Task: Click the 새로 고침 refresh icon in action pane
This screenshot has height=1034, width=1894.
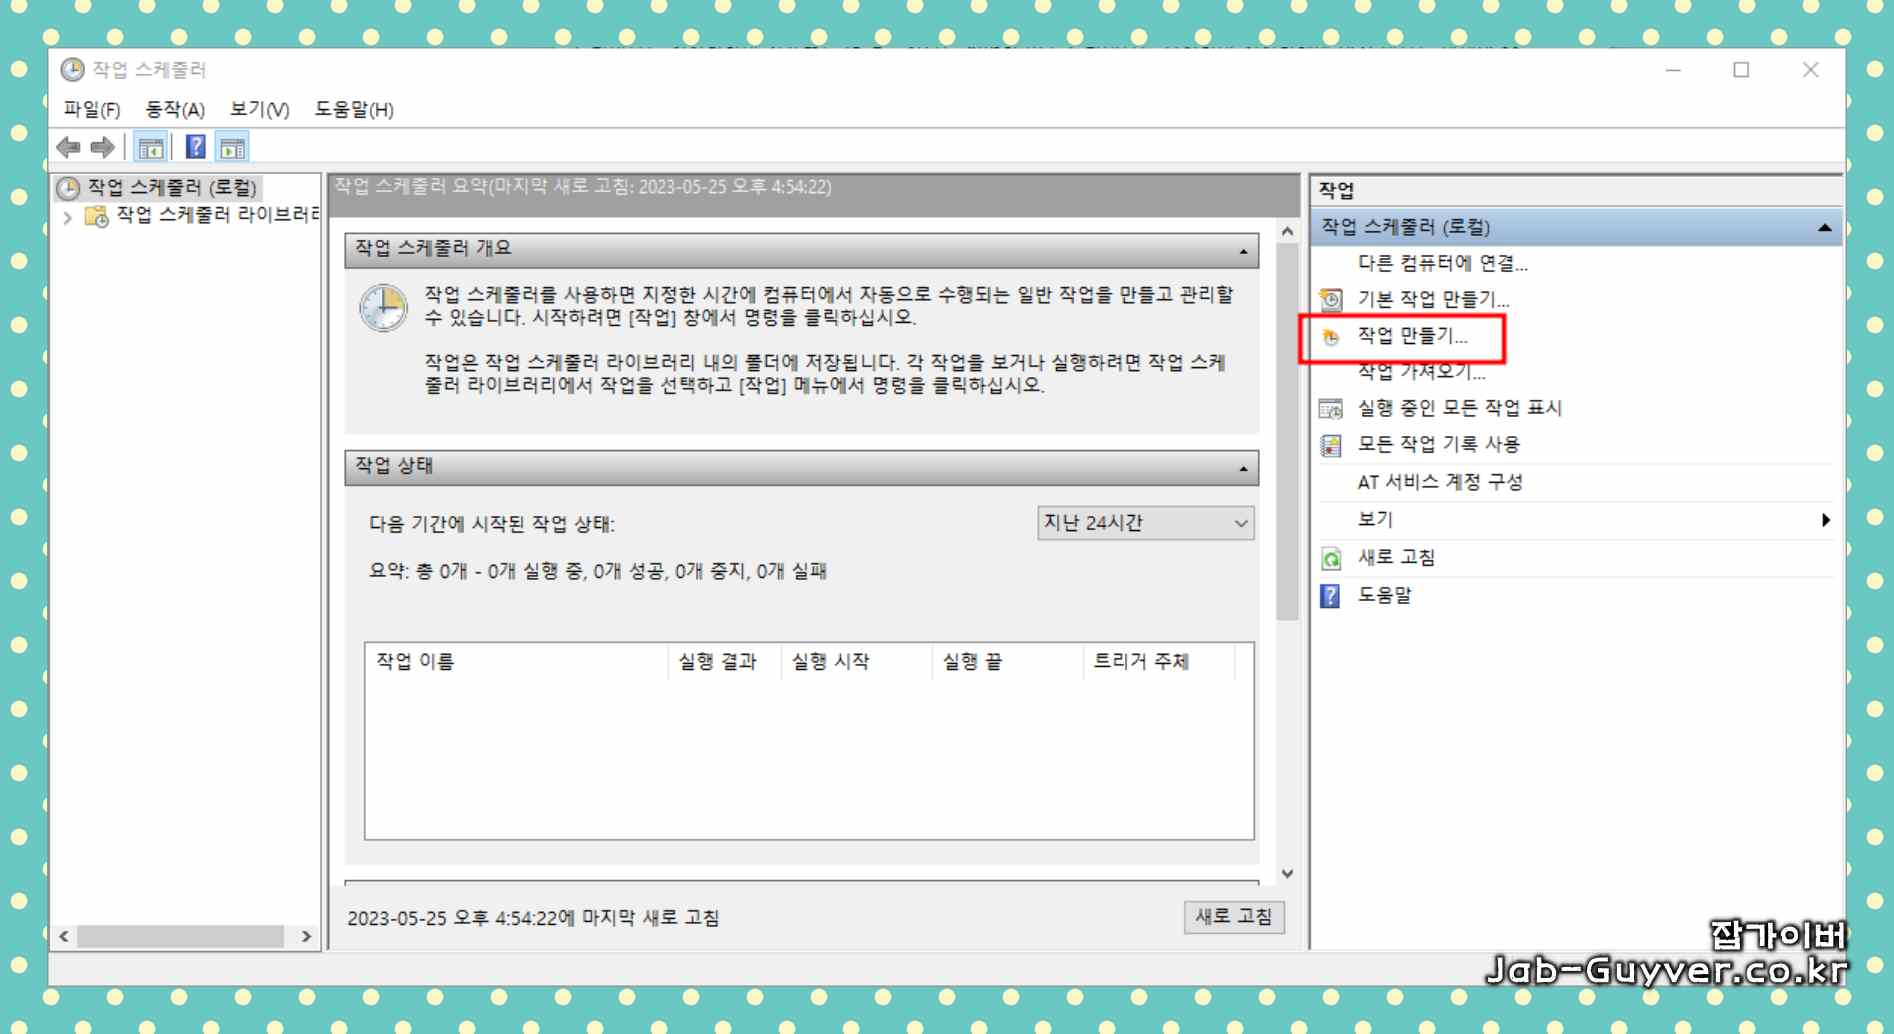Action: pyautogui.click(x=1330, y=557)
